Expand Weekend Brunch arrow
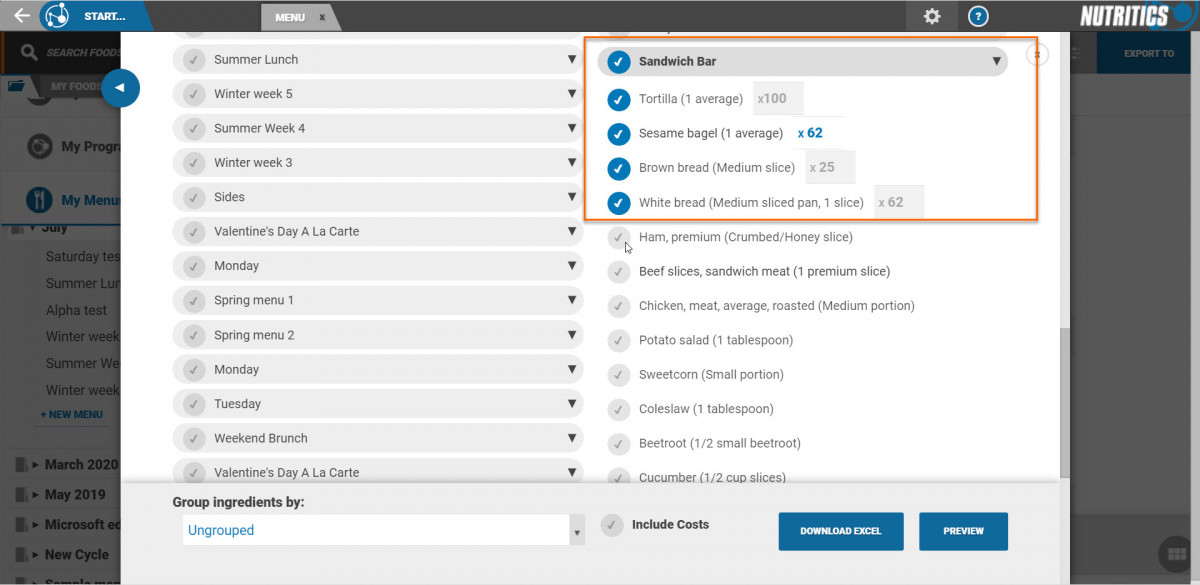 (x=571, y=438)
